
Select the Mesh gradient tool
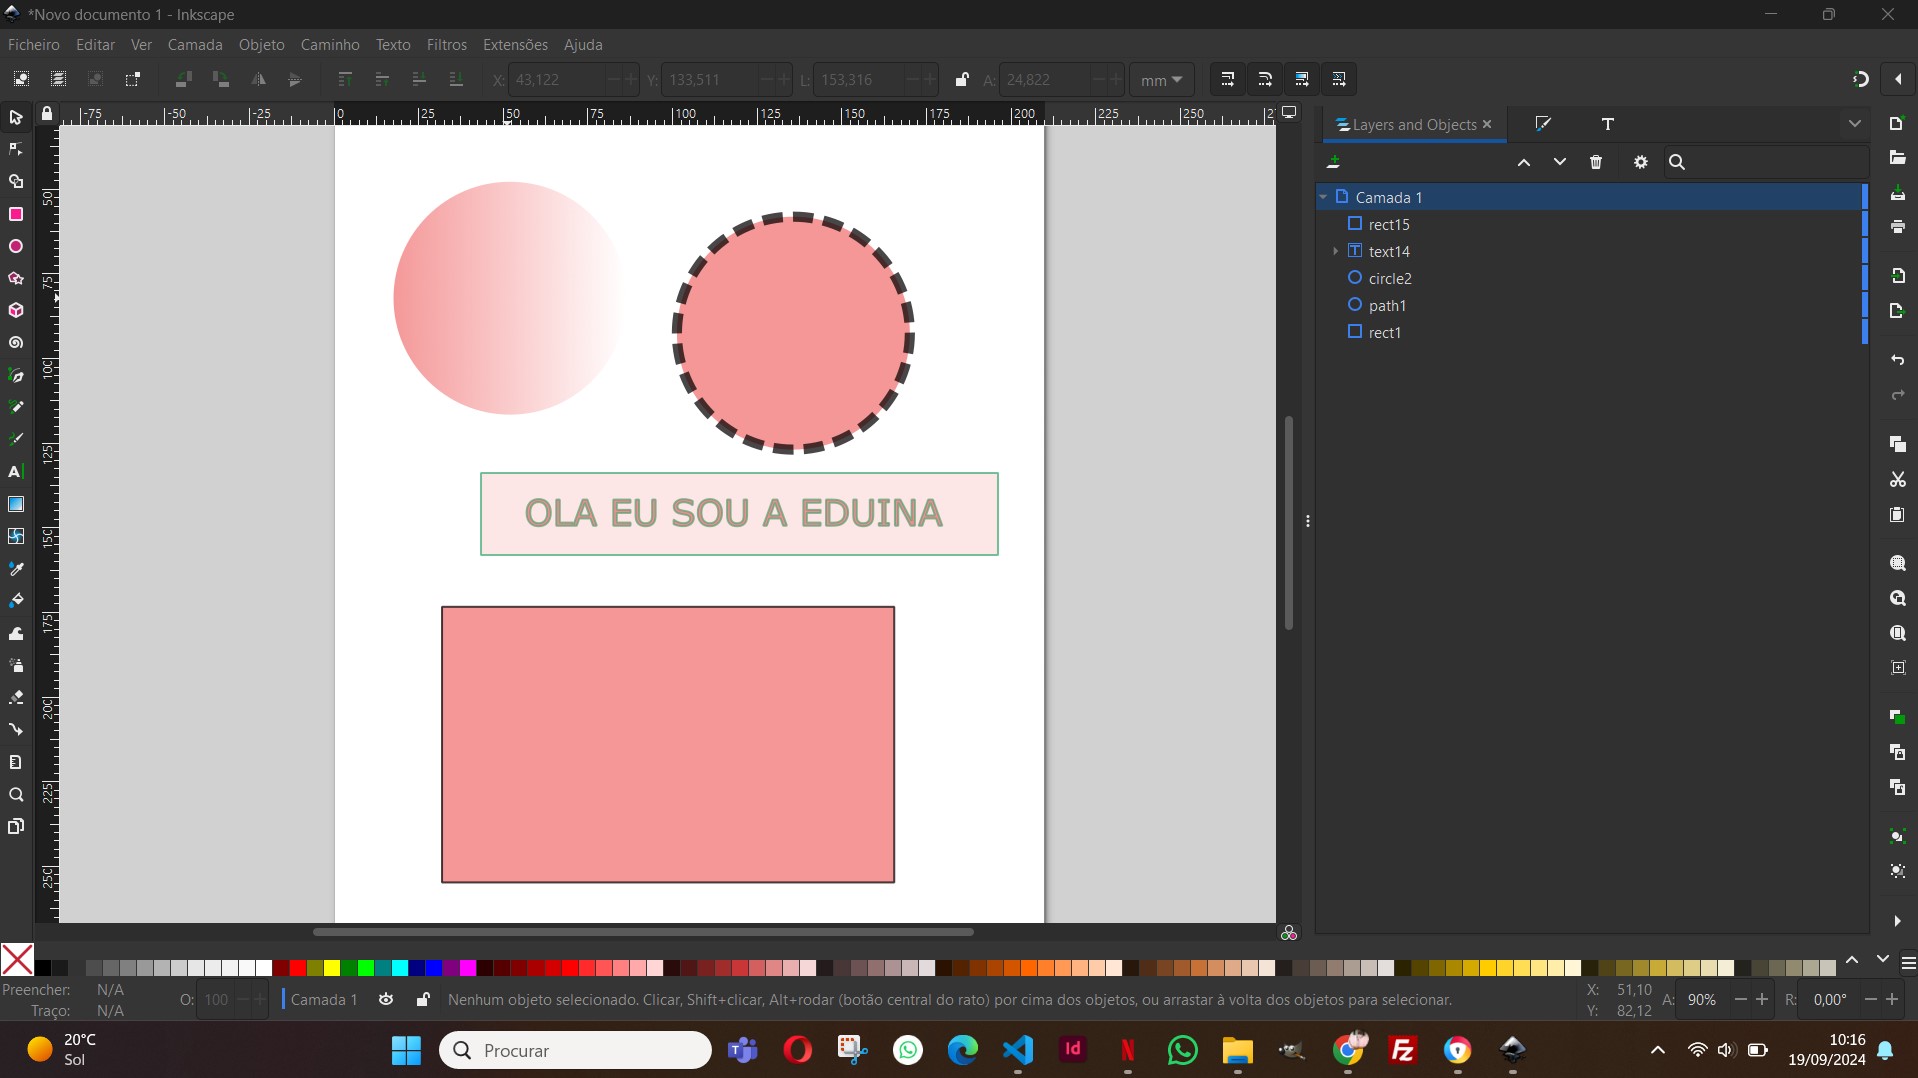coord(16,536)
